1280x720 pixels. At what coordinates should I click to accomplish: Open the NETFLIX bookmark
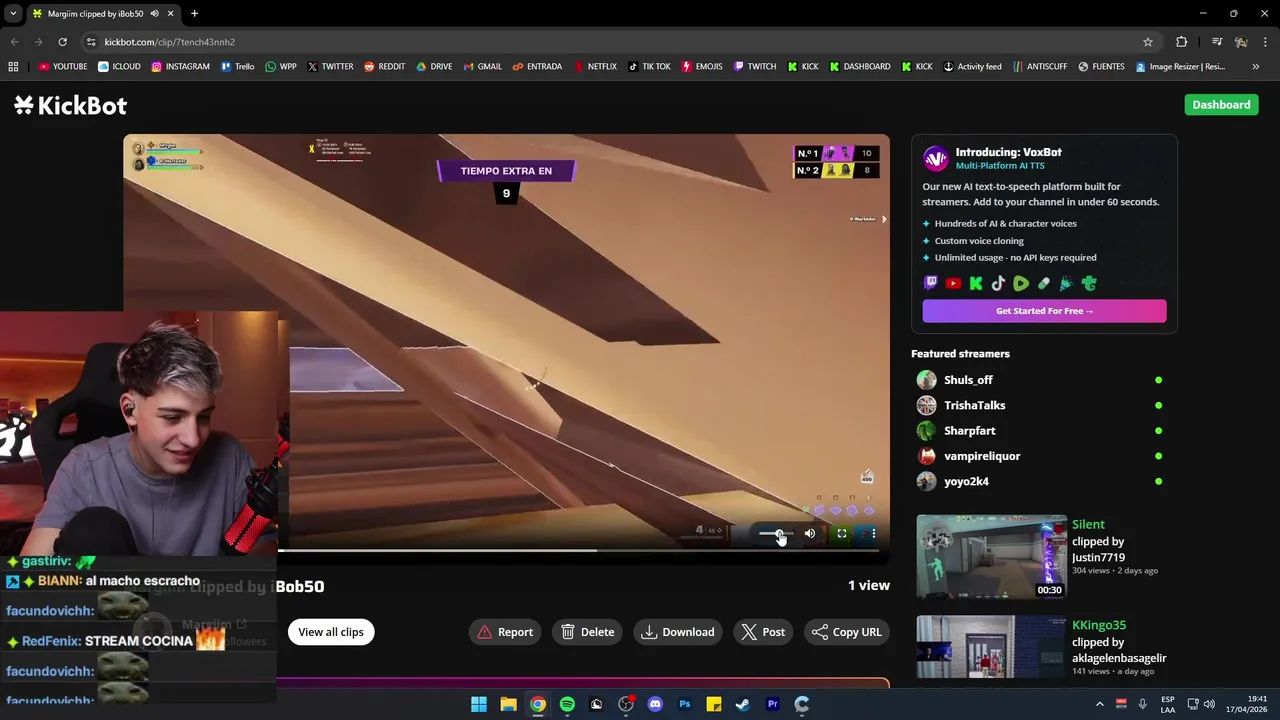click(594, 67)
